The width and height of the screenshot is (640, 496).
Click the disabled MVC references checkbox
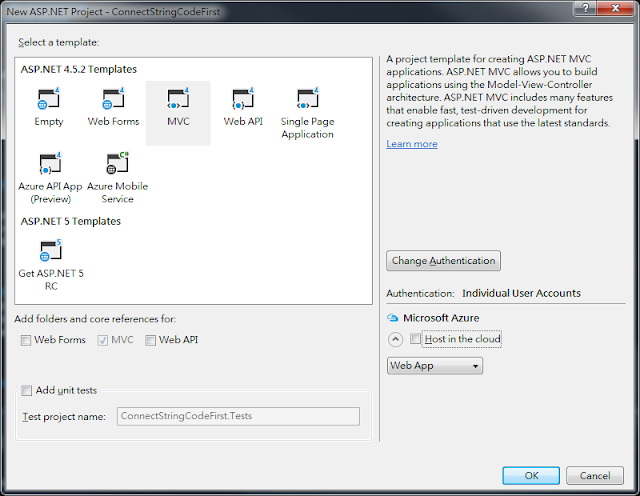(x=102, y=340)
